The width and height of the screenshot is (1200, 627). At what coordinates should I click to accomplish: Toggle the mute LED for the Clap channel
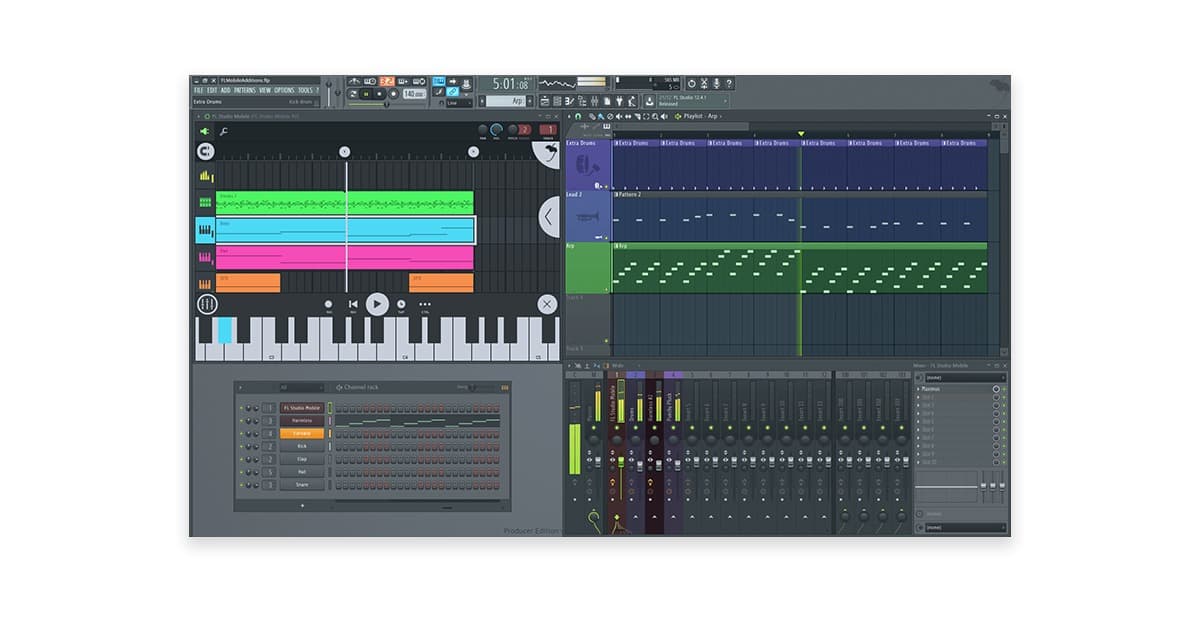[x=241, y=459]
